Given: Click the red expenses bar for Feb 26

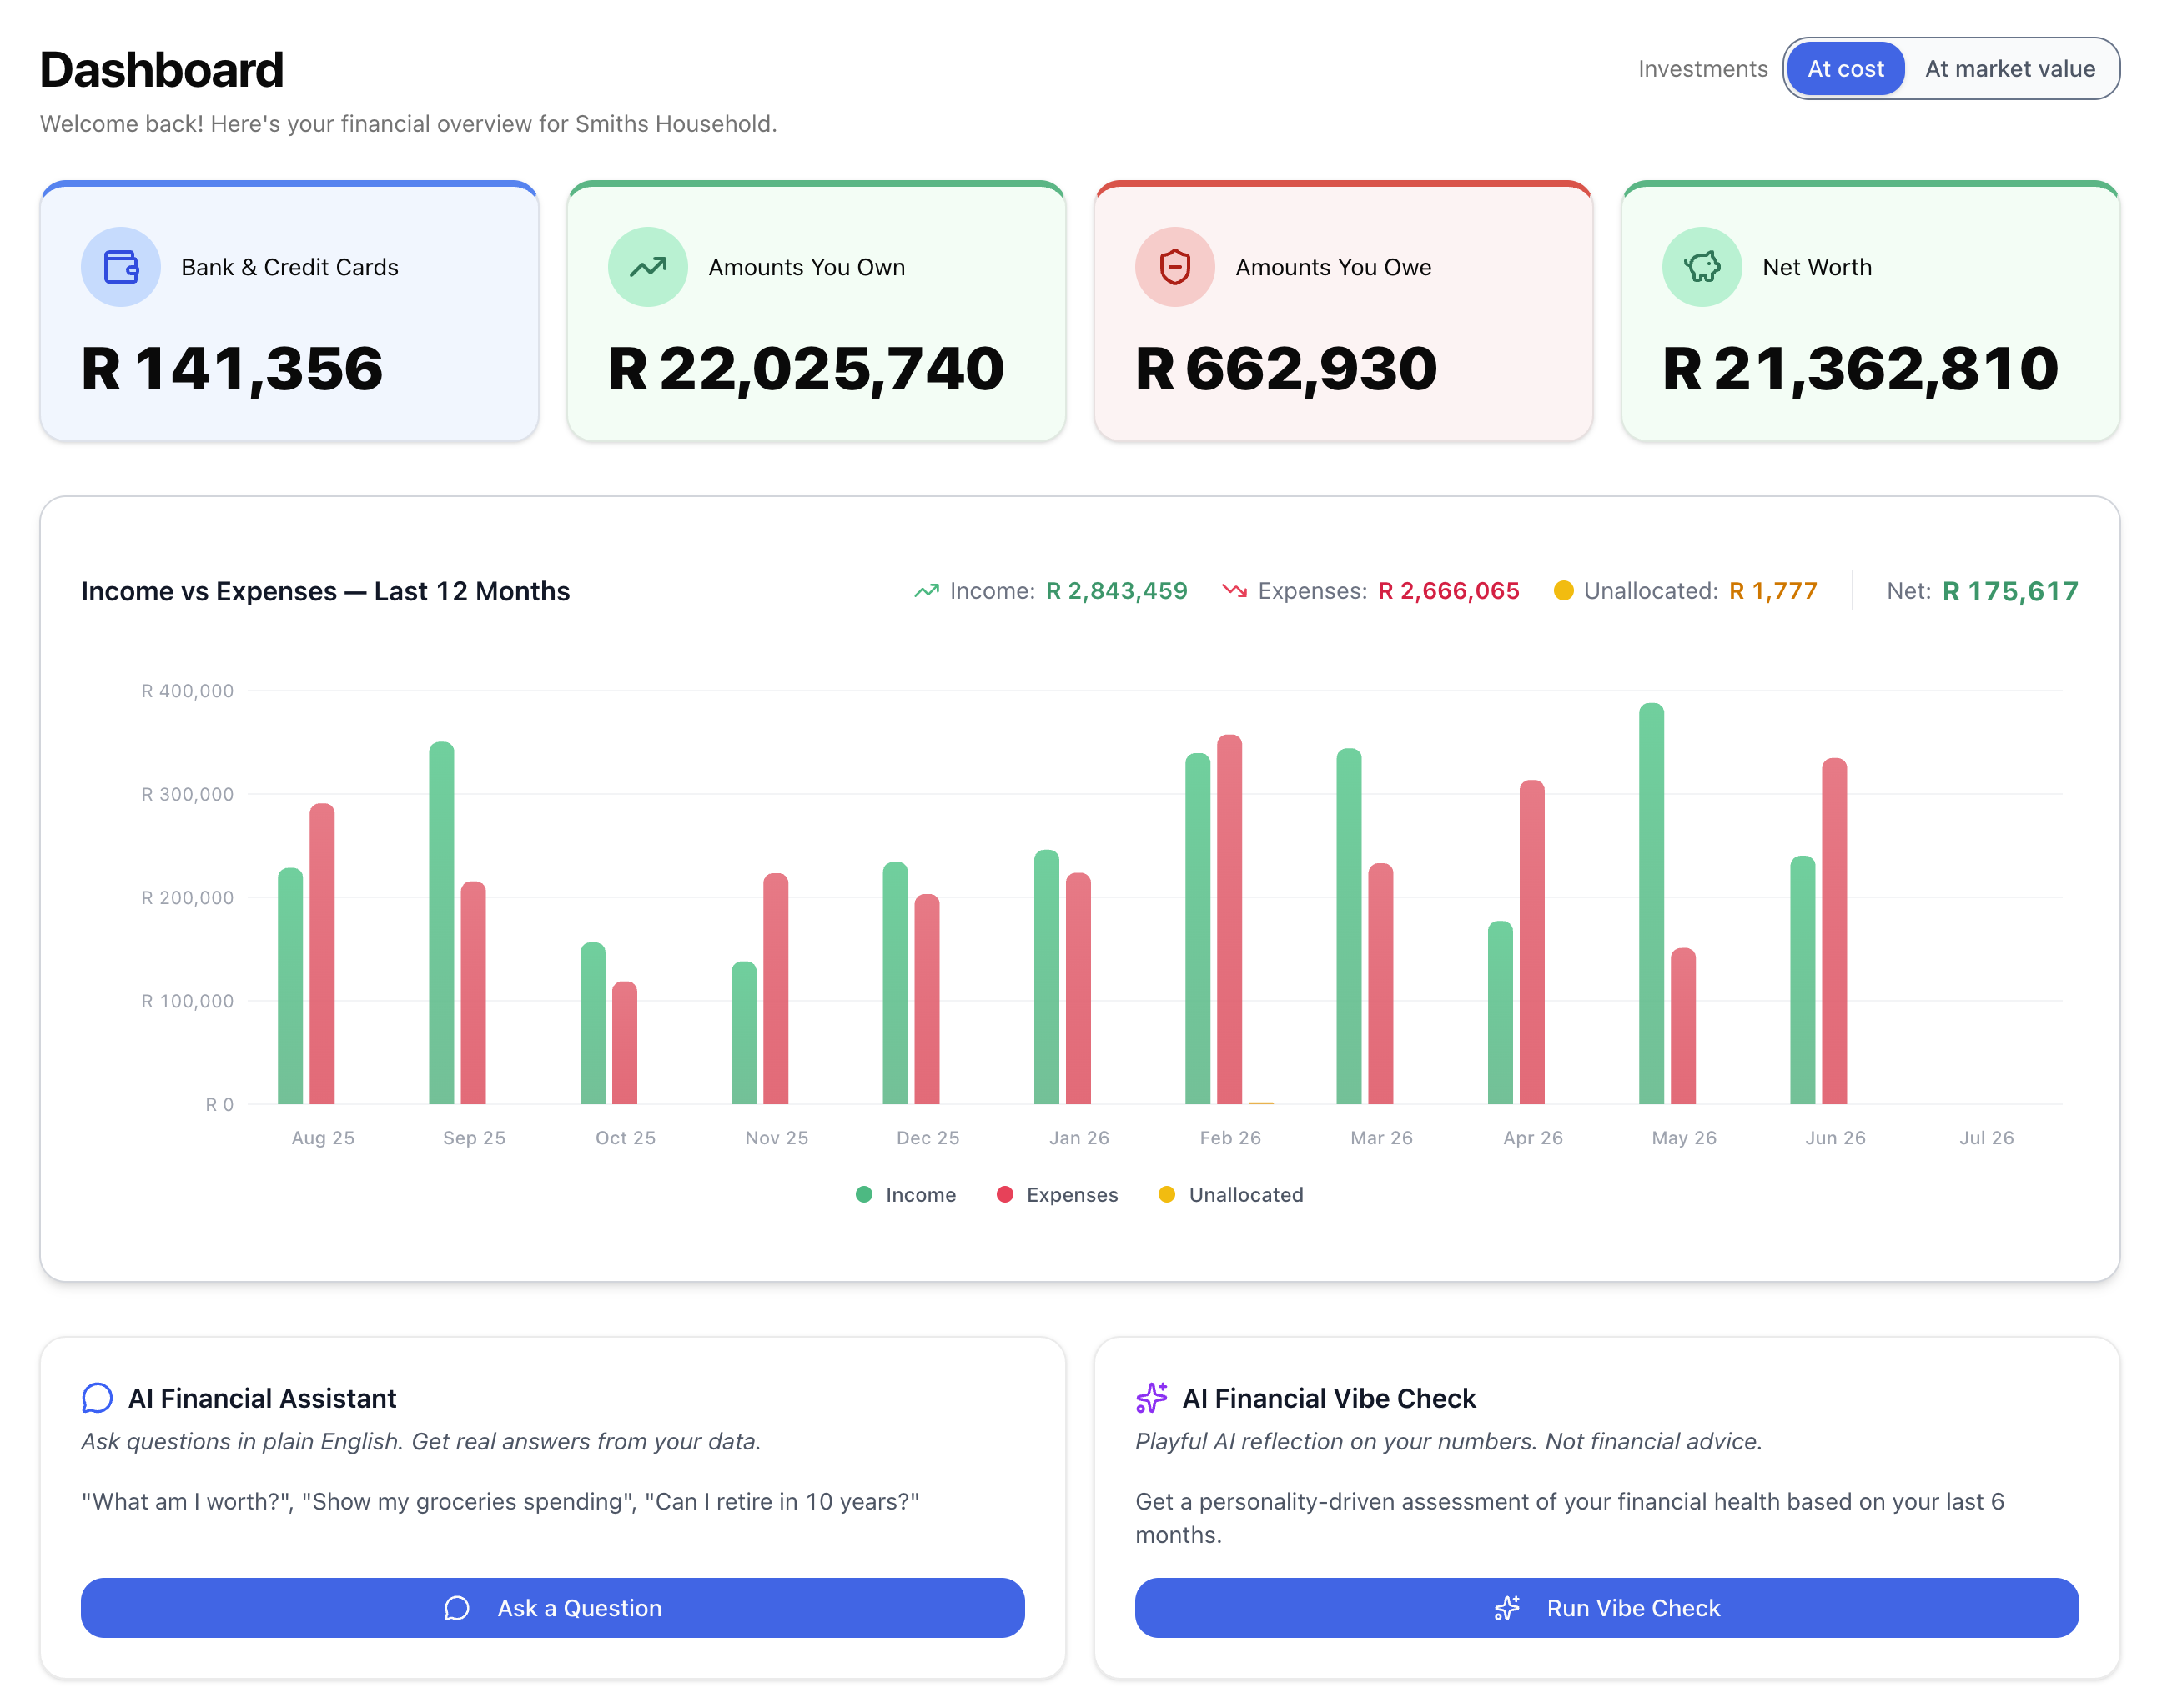Looking at the screenshot, I should point(1230,920).
